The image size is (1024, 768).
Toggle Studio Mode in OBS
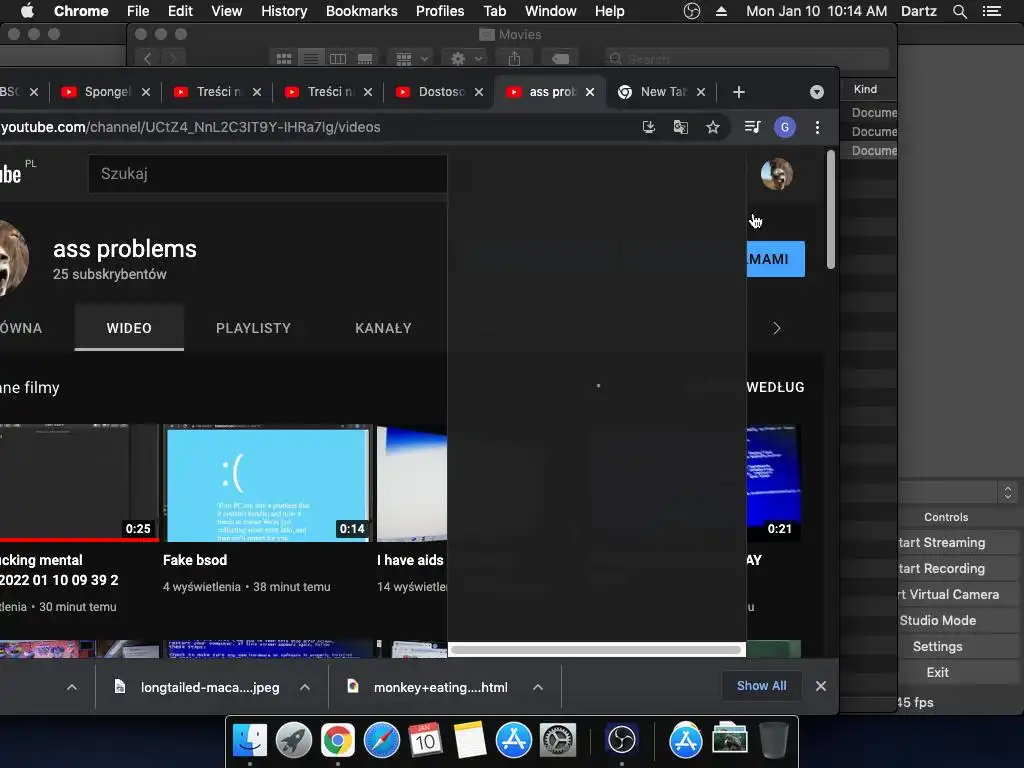[956, 620]
